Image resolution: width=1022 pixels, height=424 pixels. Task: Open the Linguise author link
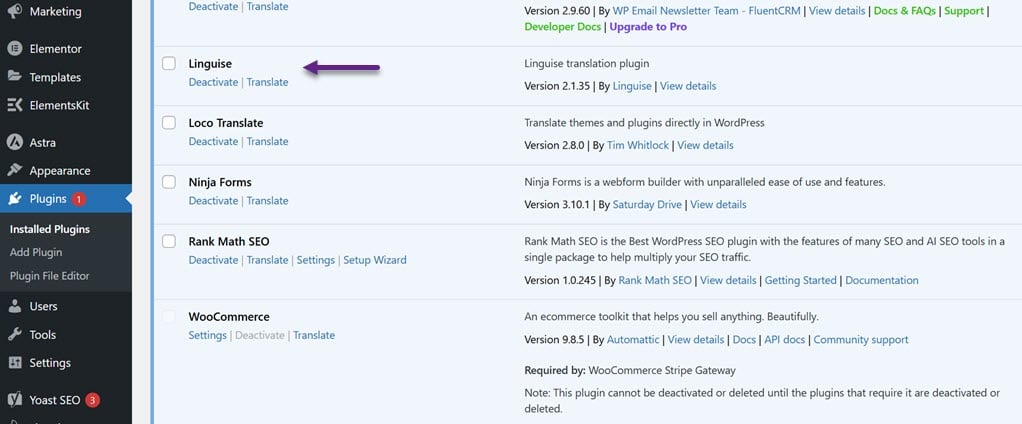pos(632,86)
